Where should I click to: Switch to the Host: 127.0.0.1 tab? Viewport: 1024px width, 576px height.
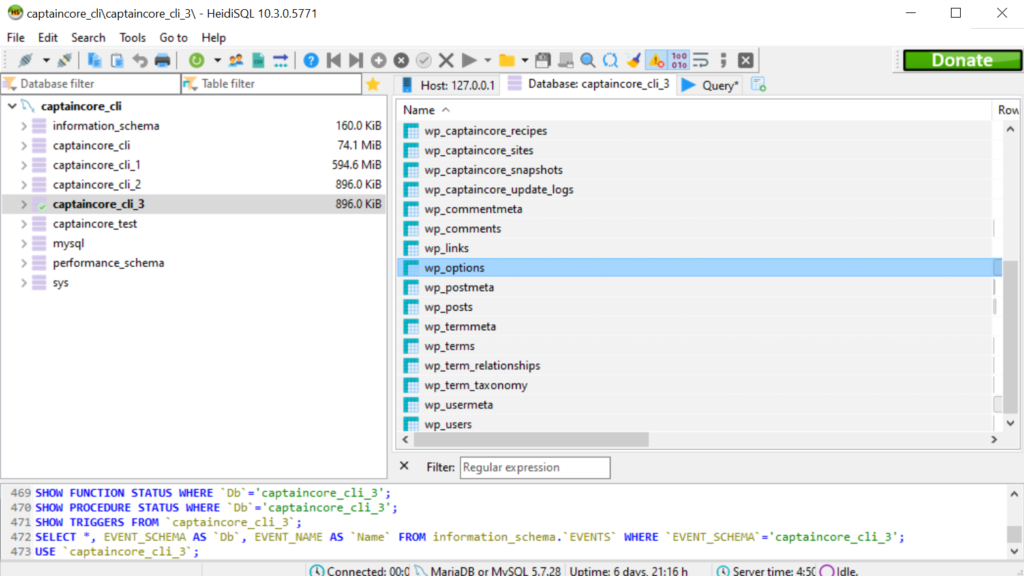point(448,85)
